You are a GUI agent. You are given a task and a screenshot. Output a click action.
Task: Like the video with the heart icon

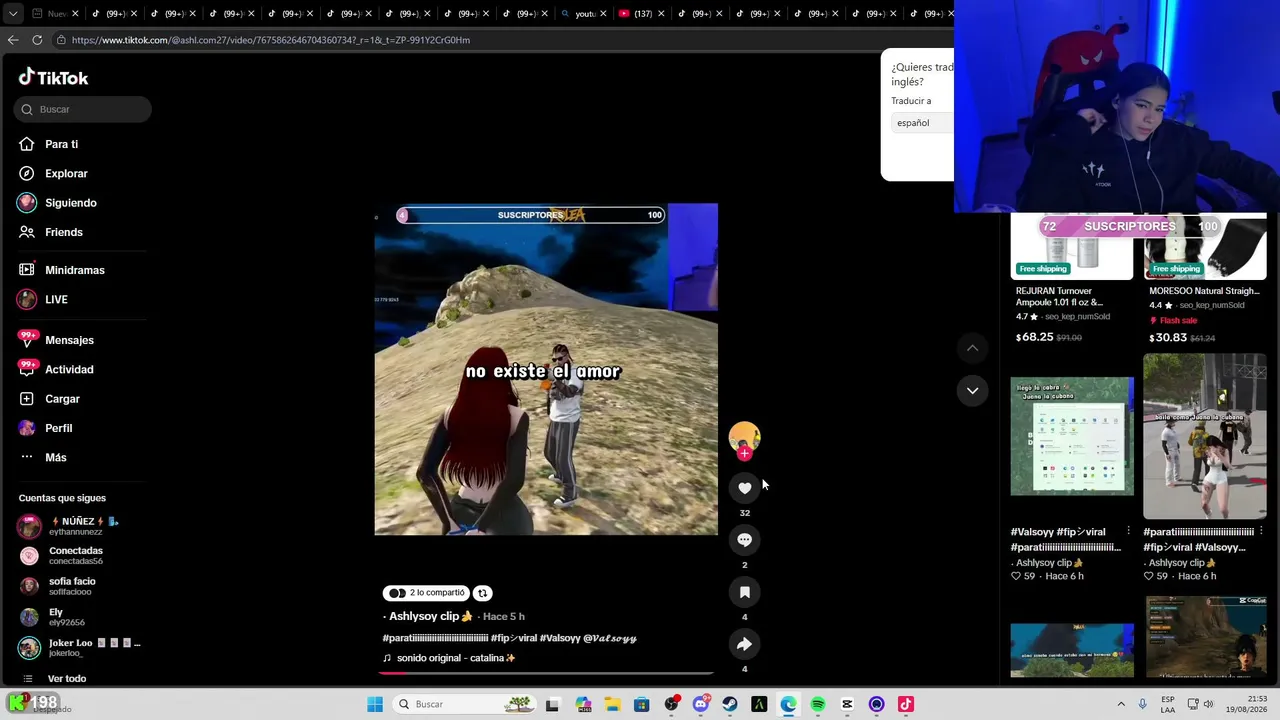744,487
